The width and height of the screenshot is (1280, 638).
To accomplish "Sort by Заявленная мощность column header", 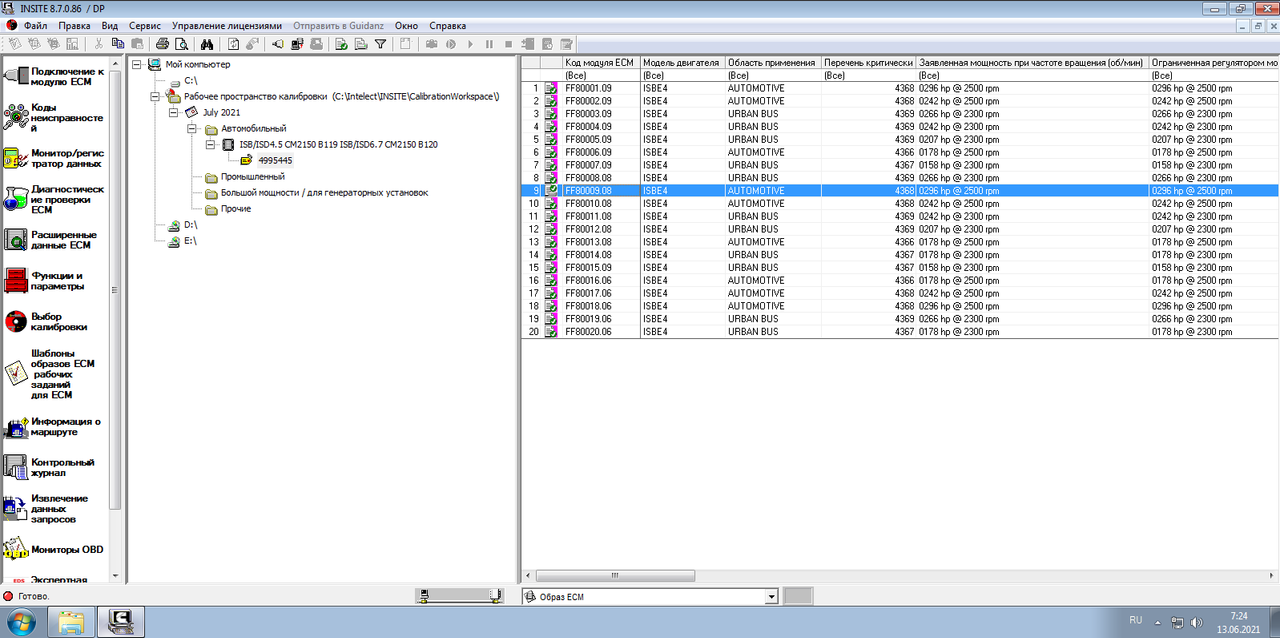I will (x=1033, y=62).
